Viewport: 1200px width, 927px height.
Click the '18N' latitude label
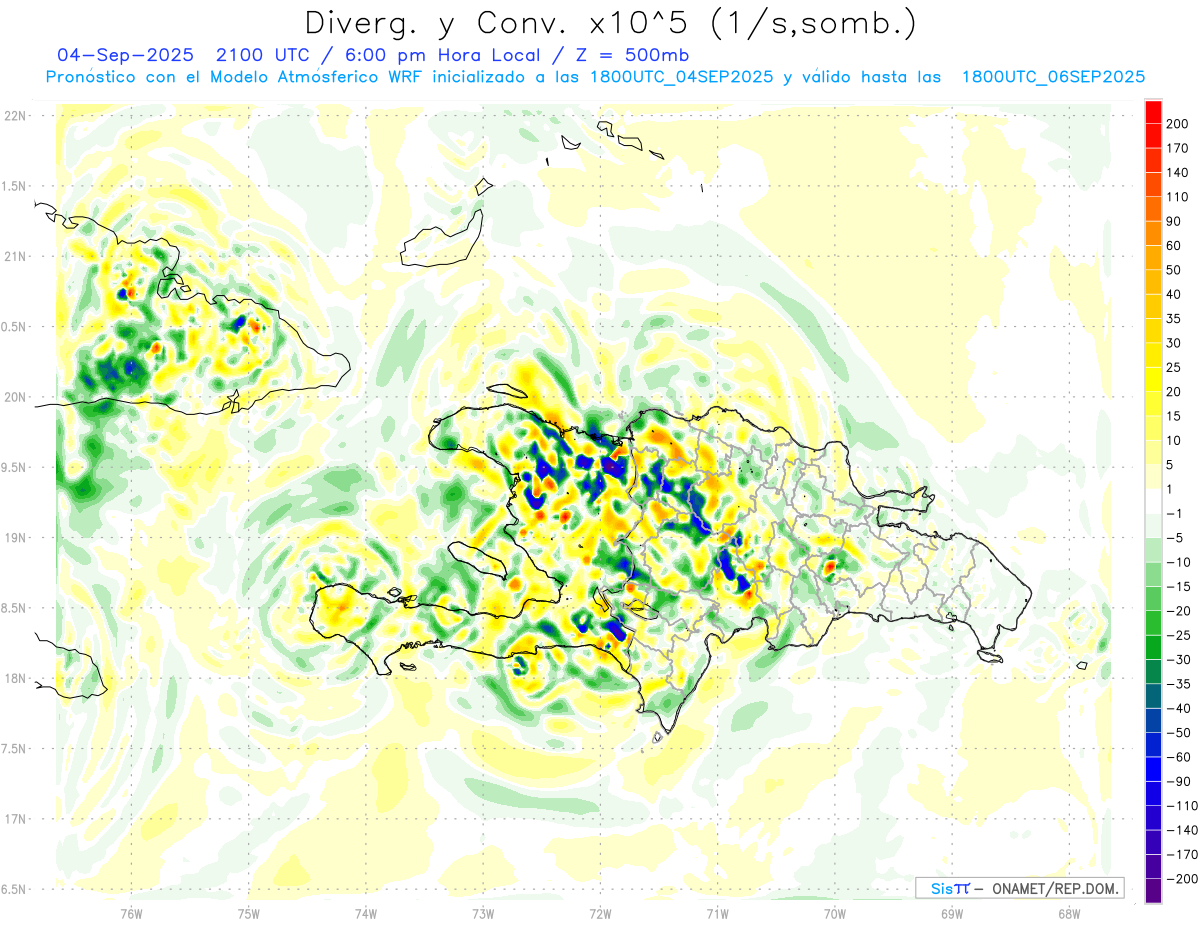(x=14, y=678)
